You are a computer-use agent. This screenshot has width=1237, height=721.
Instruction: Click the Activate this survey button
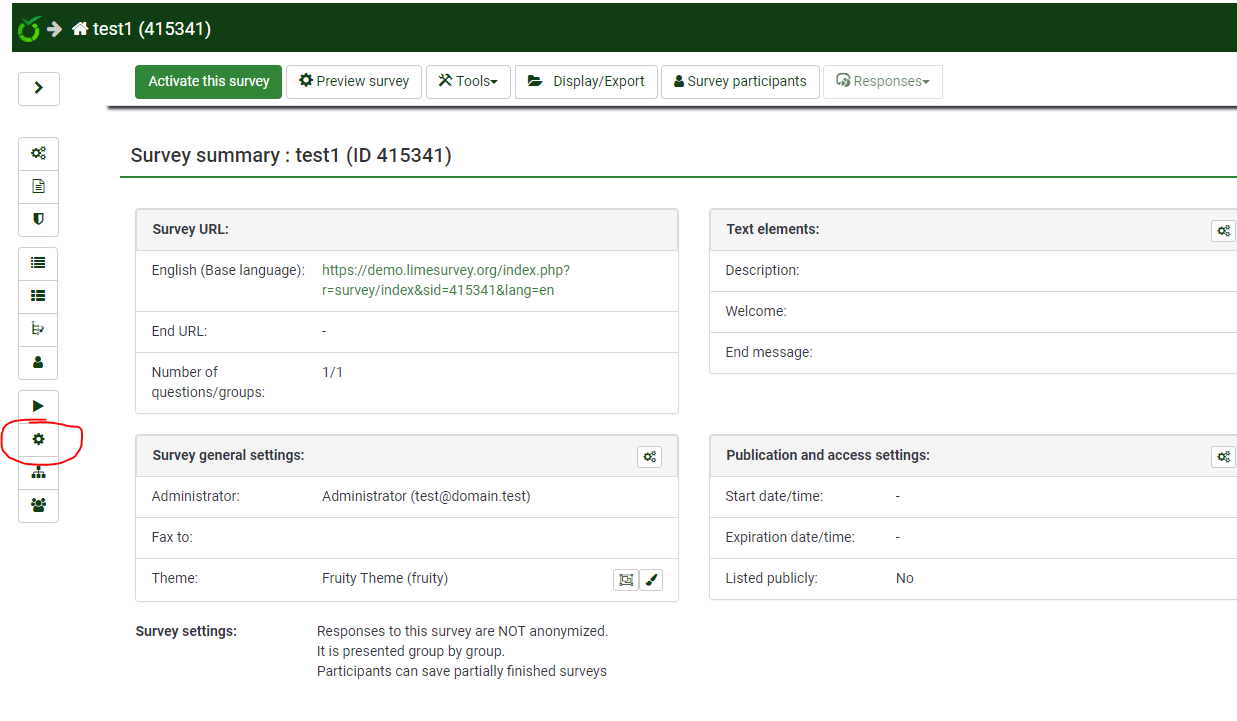coord(209,82)
